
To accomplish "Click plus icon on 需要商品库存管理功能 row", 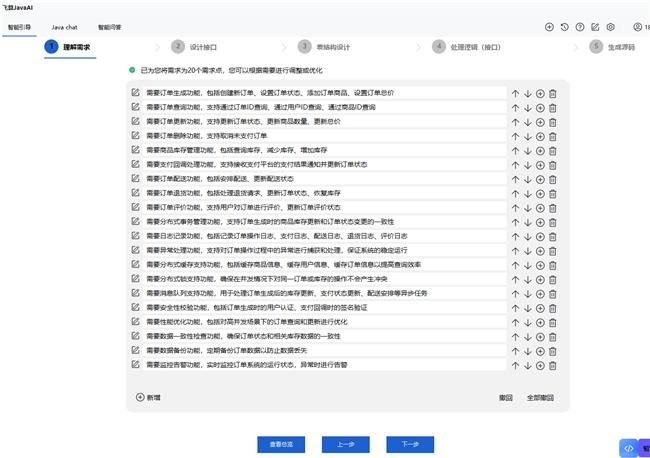I will (x=540, y=151).
